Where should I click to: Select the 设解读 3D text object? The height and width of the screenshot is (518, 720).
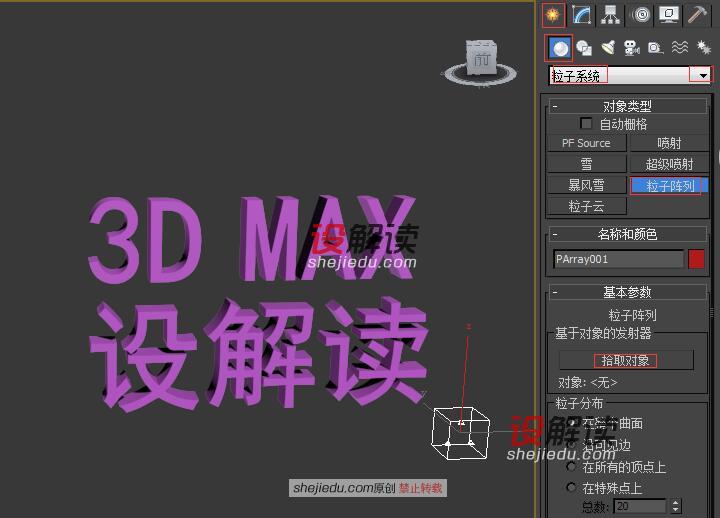258,354
